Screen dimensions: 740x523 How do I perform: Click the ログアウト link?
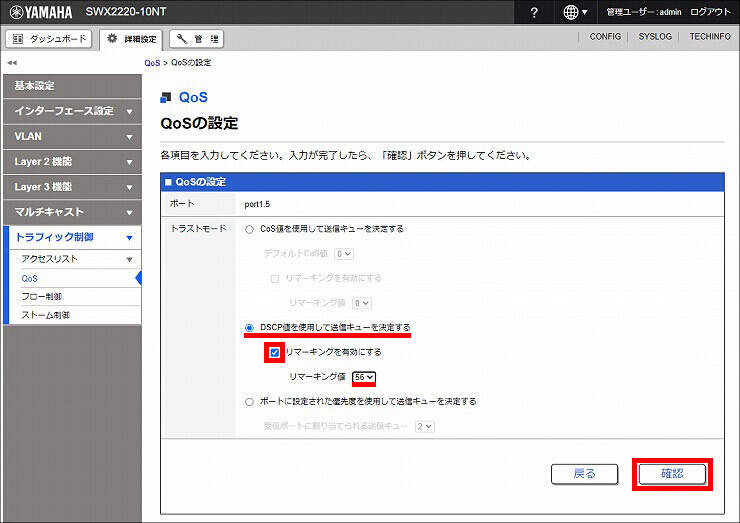coord(710,12)
